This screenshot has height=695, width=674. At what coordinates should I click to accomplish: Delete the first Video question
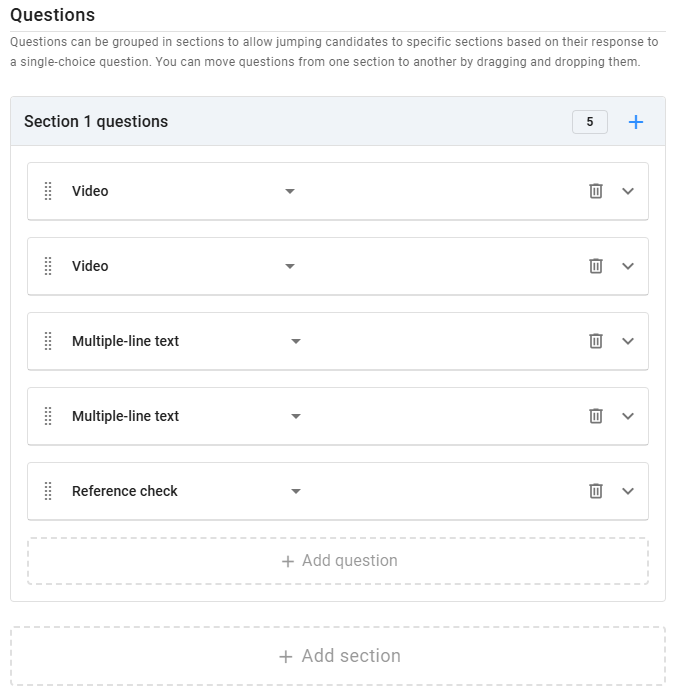pos(596,191)
